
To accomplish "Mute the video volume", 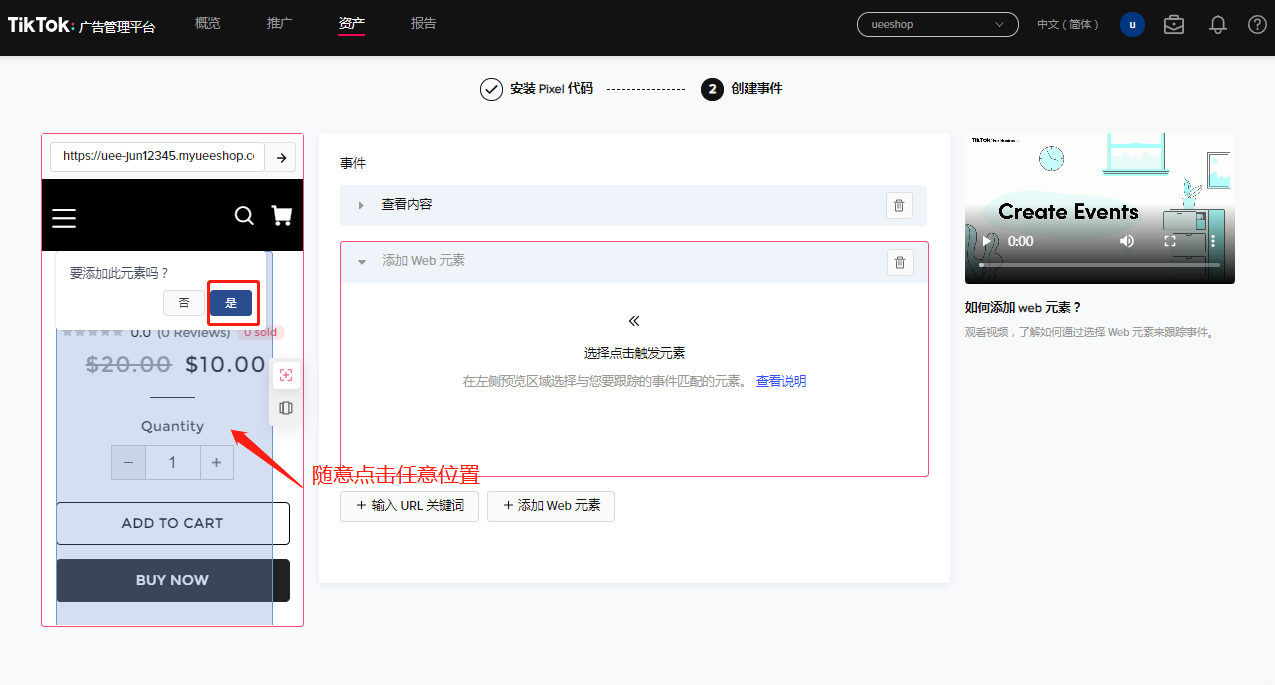I will [1127, 241].
